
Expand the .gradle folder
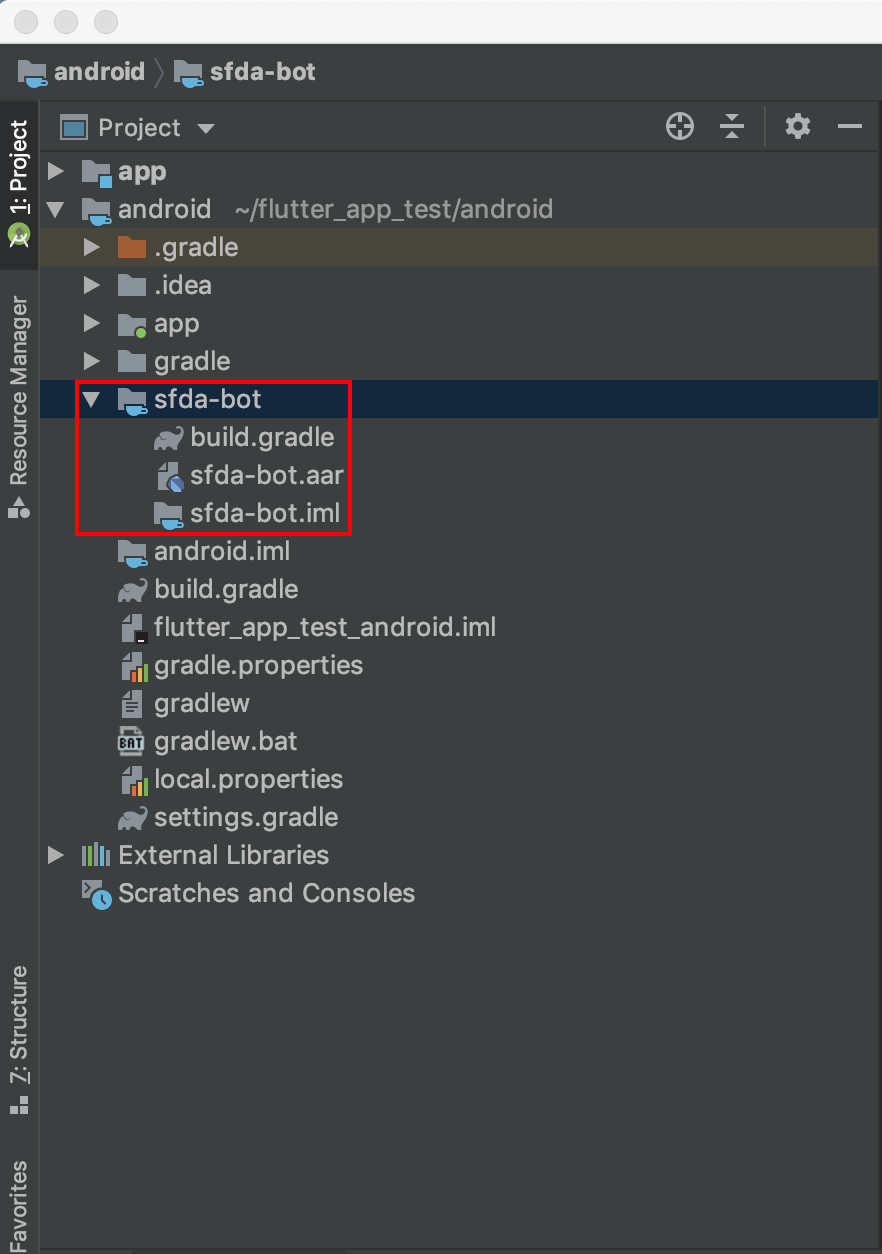click(92, 248)
